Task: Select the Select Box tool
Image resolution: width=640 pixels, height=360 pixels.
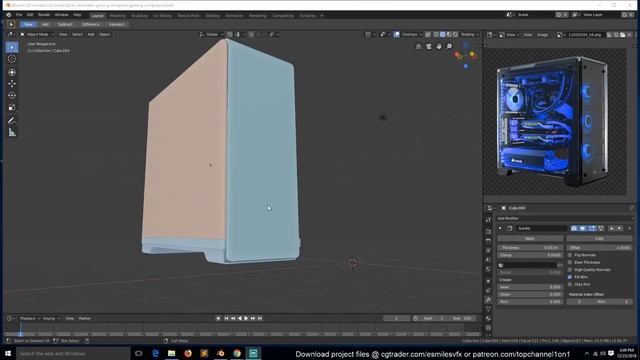Action: point(12,47)
